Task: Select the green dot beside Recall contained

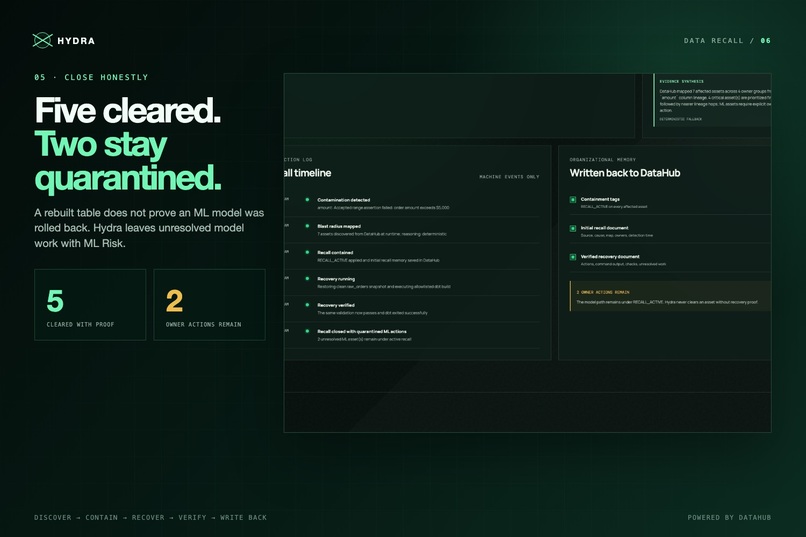Action: tap(307, 252)
